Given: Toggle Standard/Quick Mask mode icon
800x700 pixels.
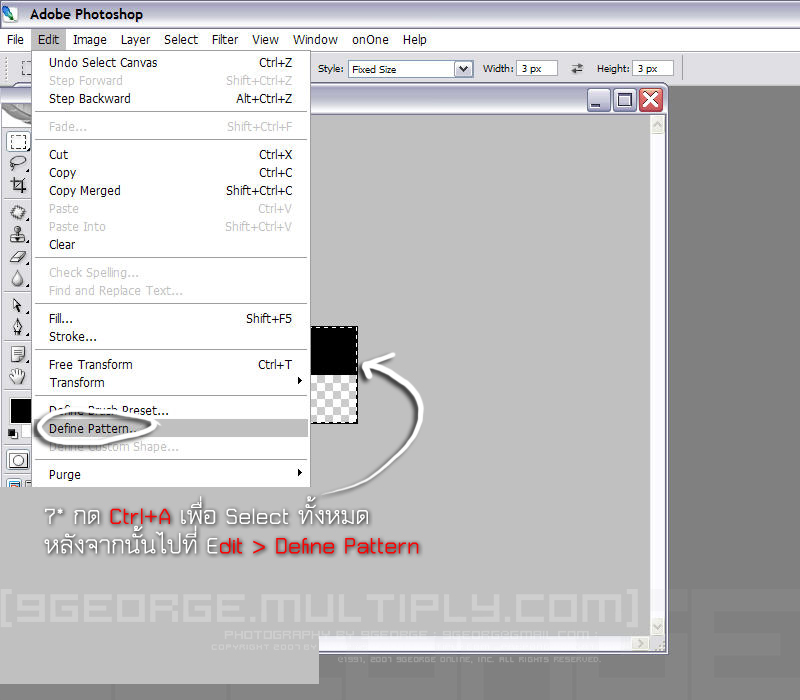Looking at the screenshot, I should pos(18,460).
